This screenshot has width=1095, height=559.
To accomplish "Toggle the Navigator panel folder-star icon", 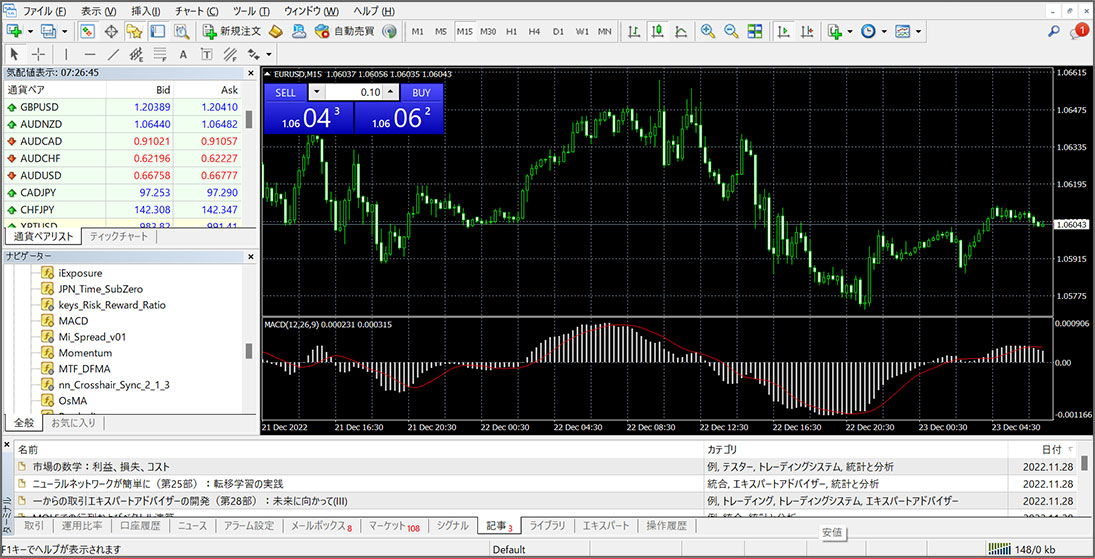I will click(134, 31).
